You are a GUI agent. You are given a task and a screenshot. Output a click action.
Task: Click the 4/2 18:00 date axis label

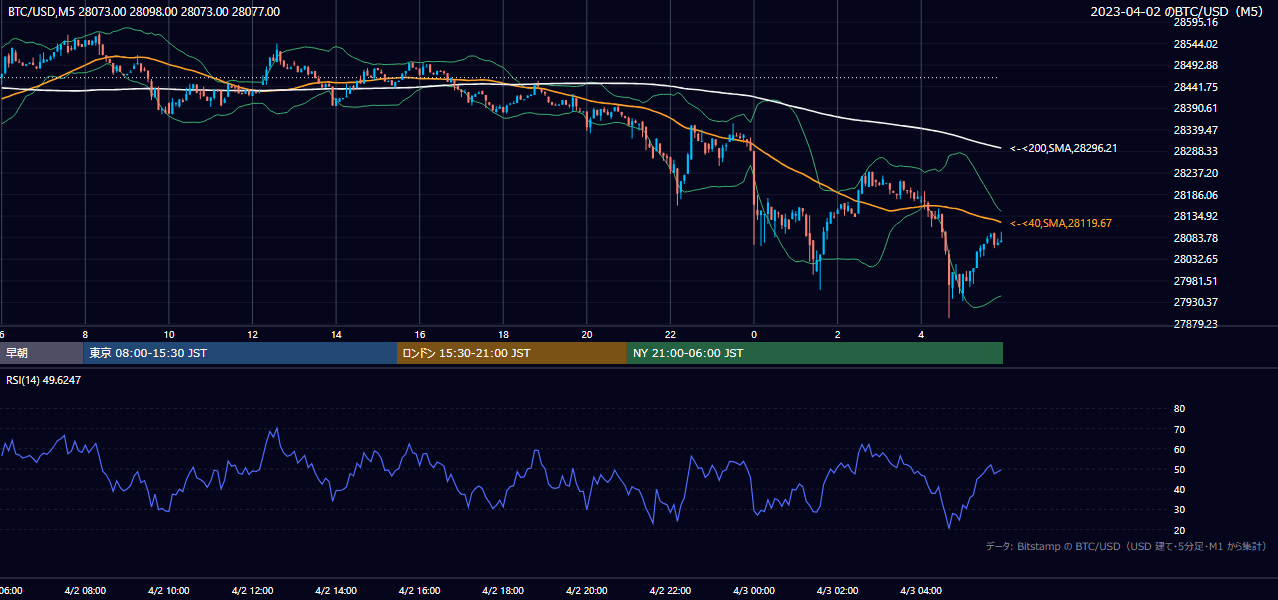(x=503, y=591)
